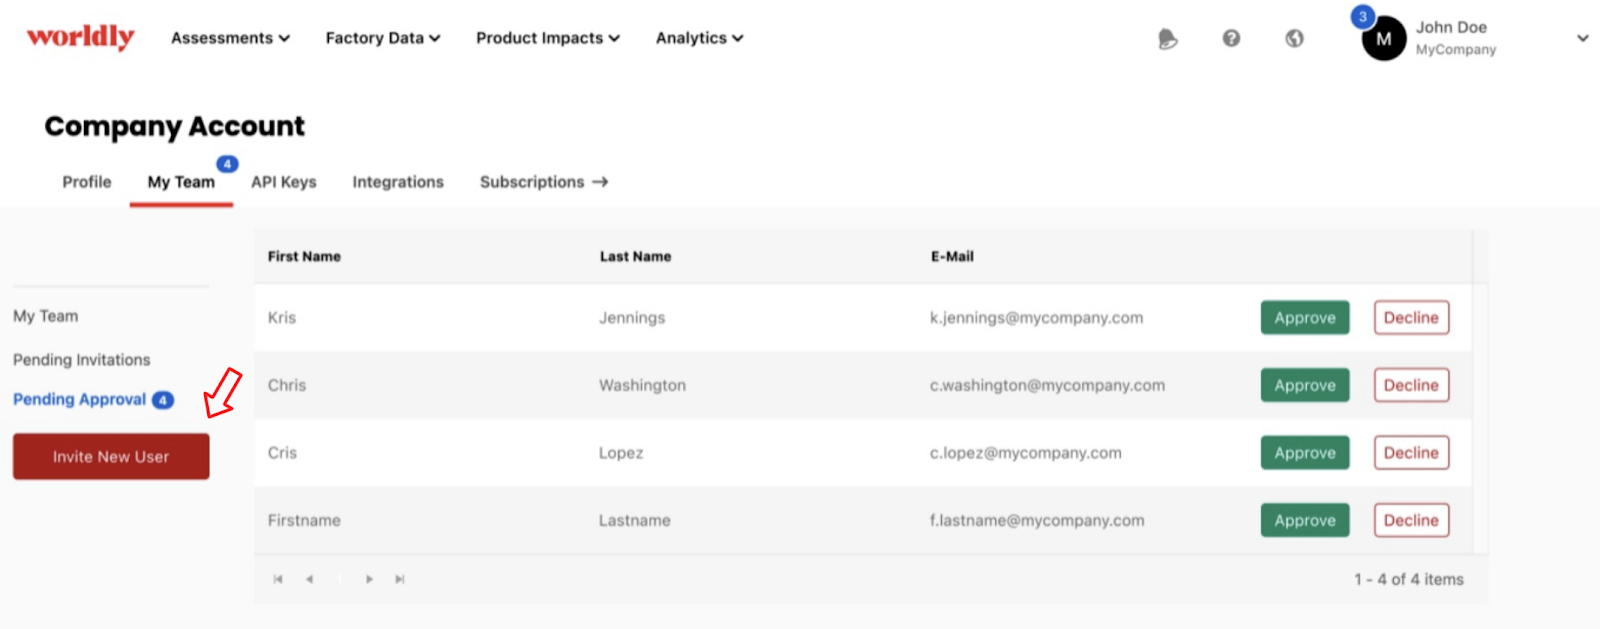This screenshot has width=1600, height=629.
Task: Open the notifications bell icon
Action: click(x=1167, y=39)
